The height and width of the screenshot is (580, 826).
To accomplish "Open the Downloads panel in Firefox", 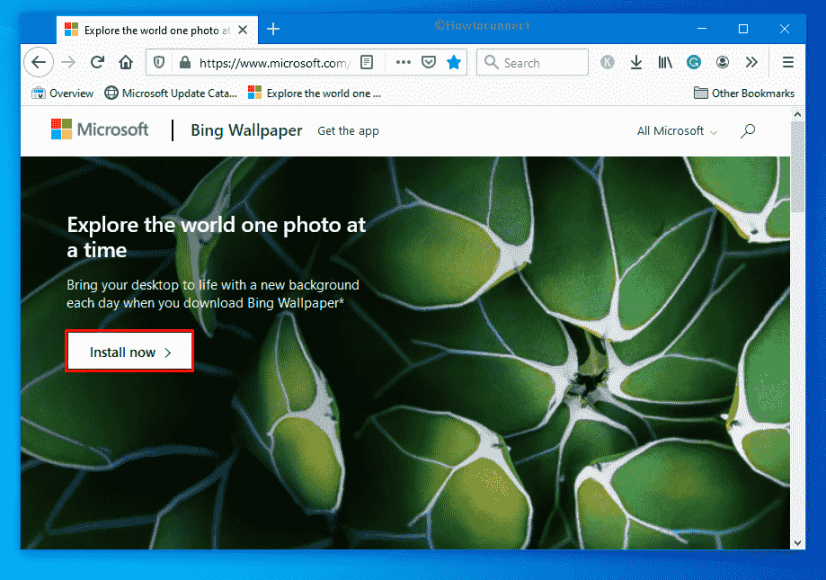I will (x=636, y=62).
